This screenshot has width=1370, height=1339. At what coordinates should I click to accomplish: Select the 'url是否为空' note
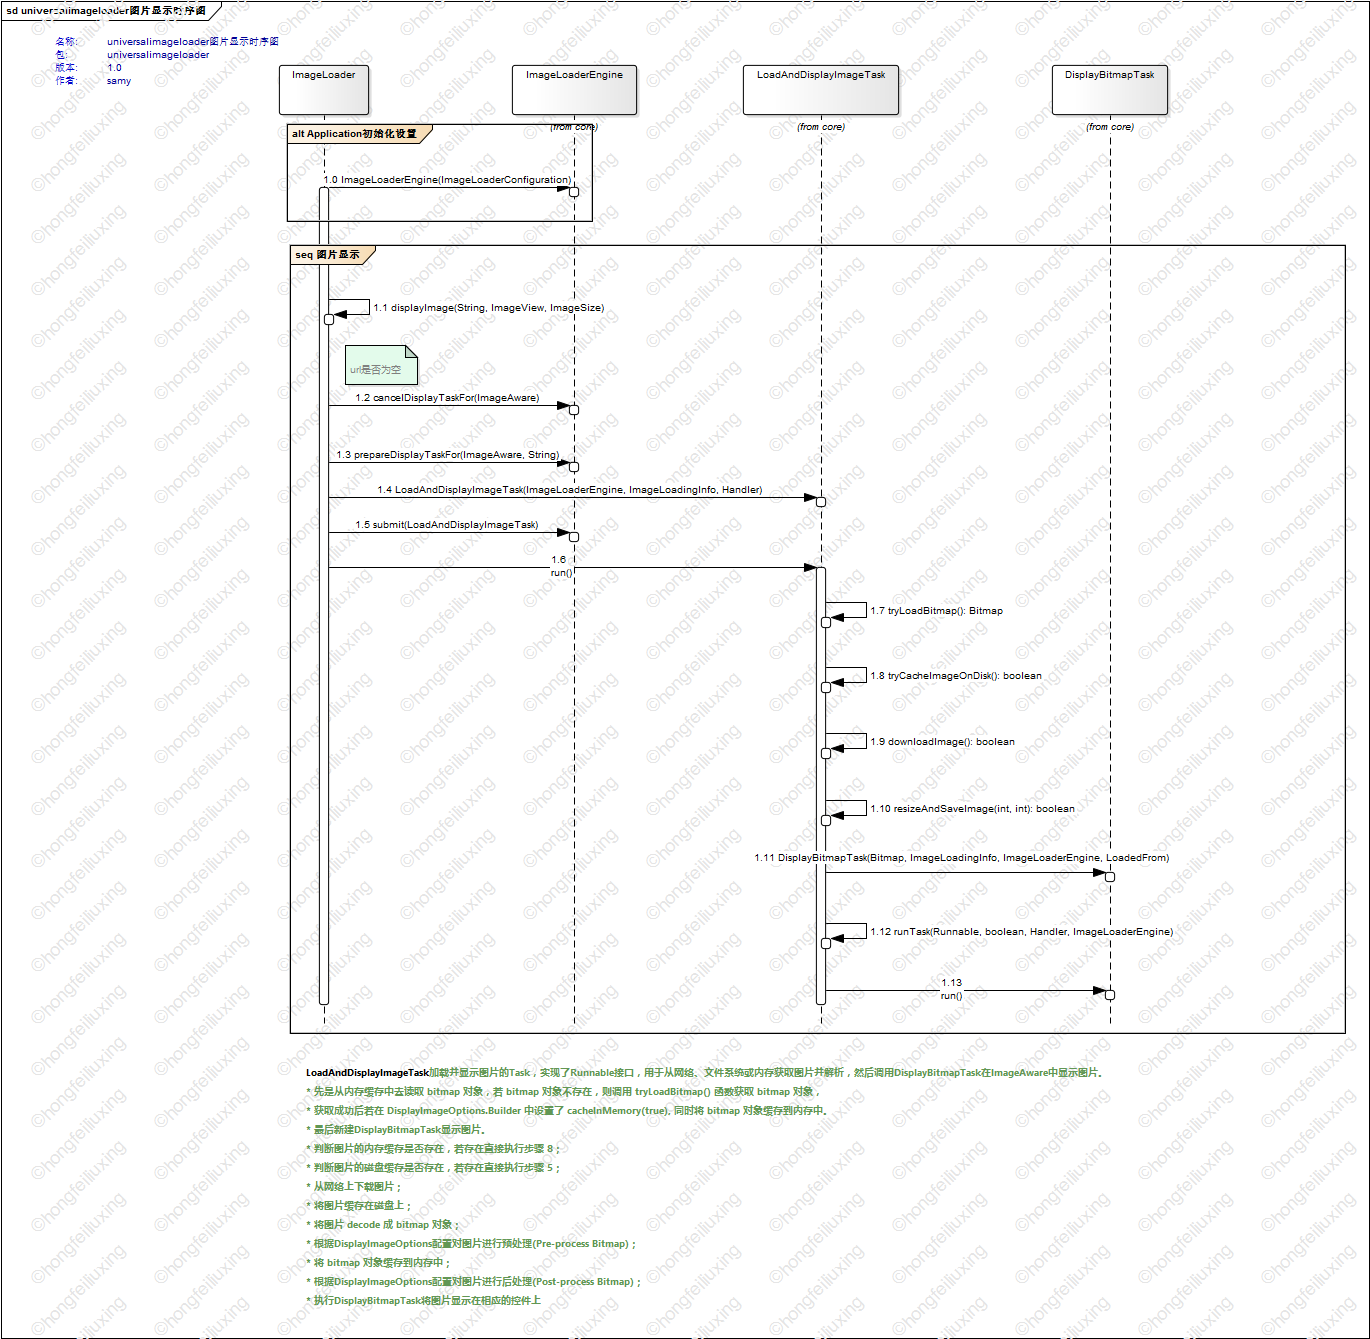tap(381, 365)
